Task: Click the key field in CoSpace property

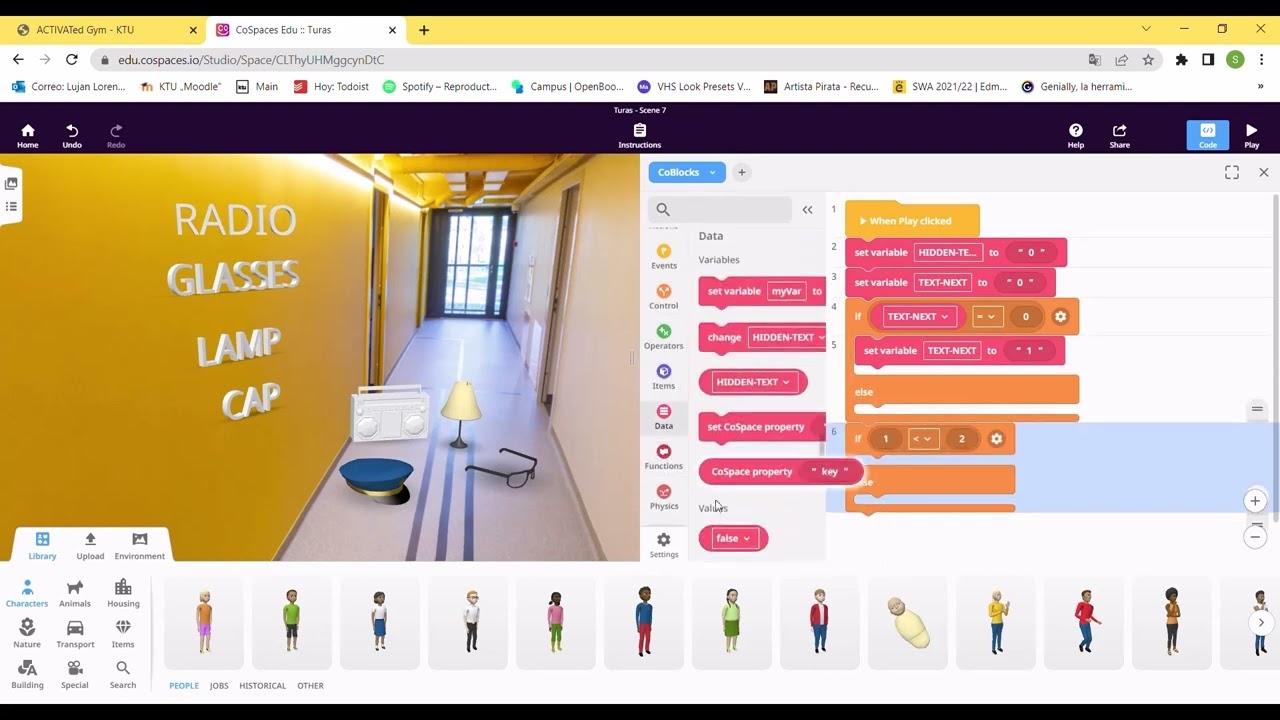Action: pos(829,472)
